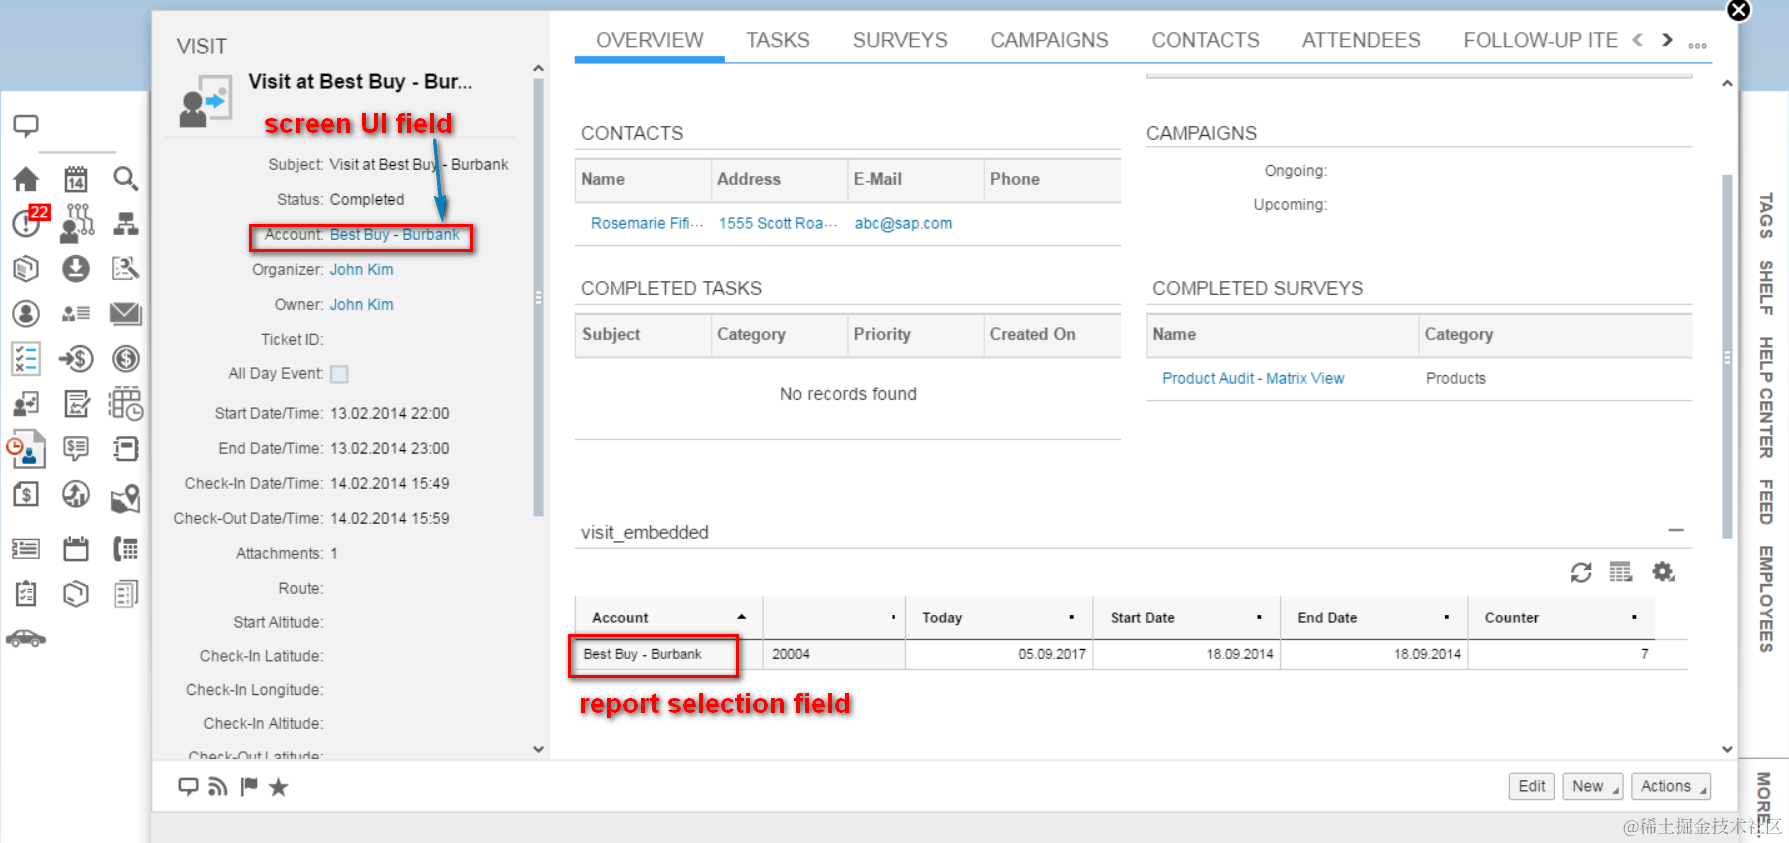The width and height of the screenshot is (1789, 843).
Task: Collapse the visit_embedded section
Action: pos(1676,531)
